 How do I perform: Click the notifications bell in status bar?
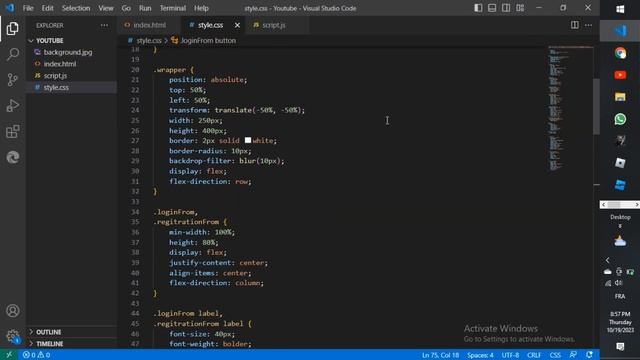589,355
